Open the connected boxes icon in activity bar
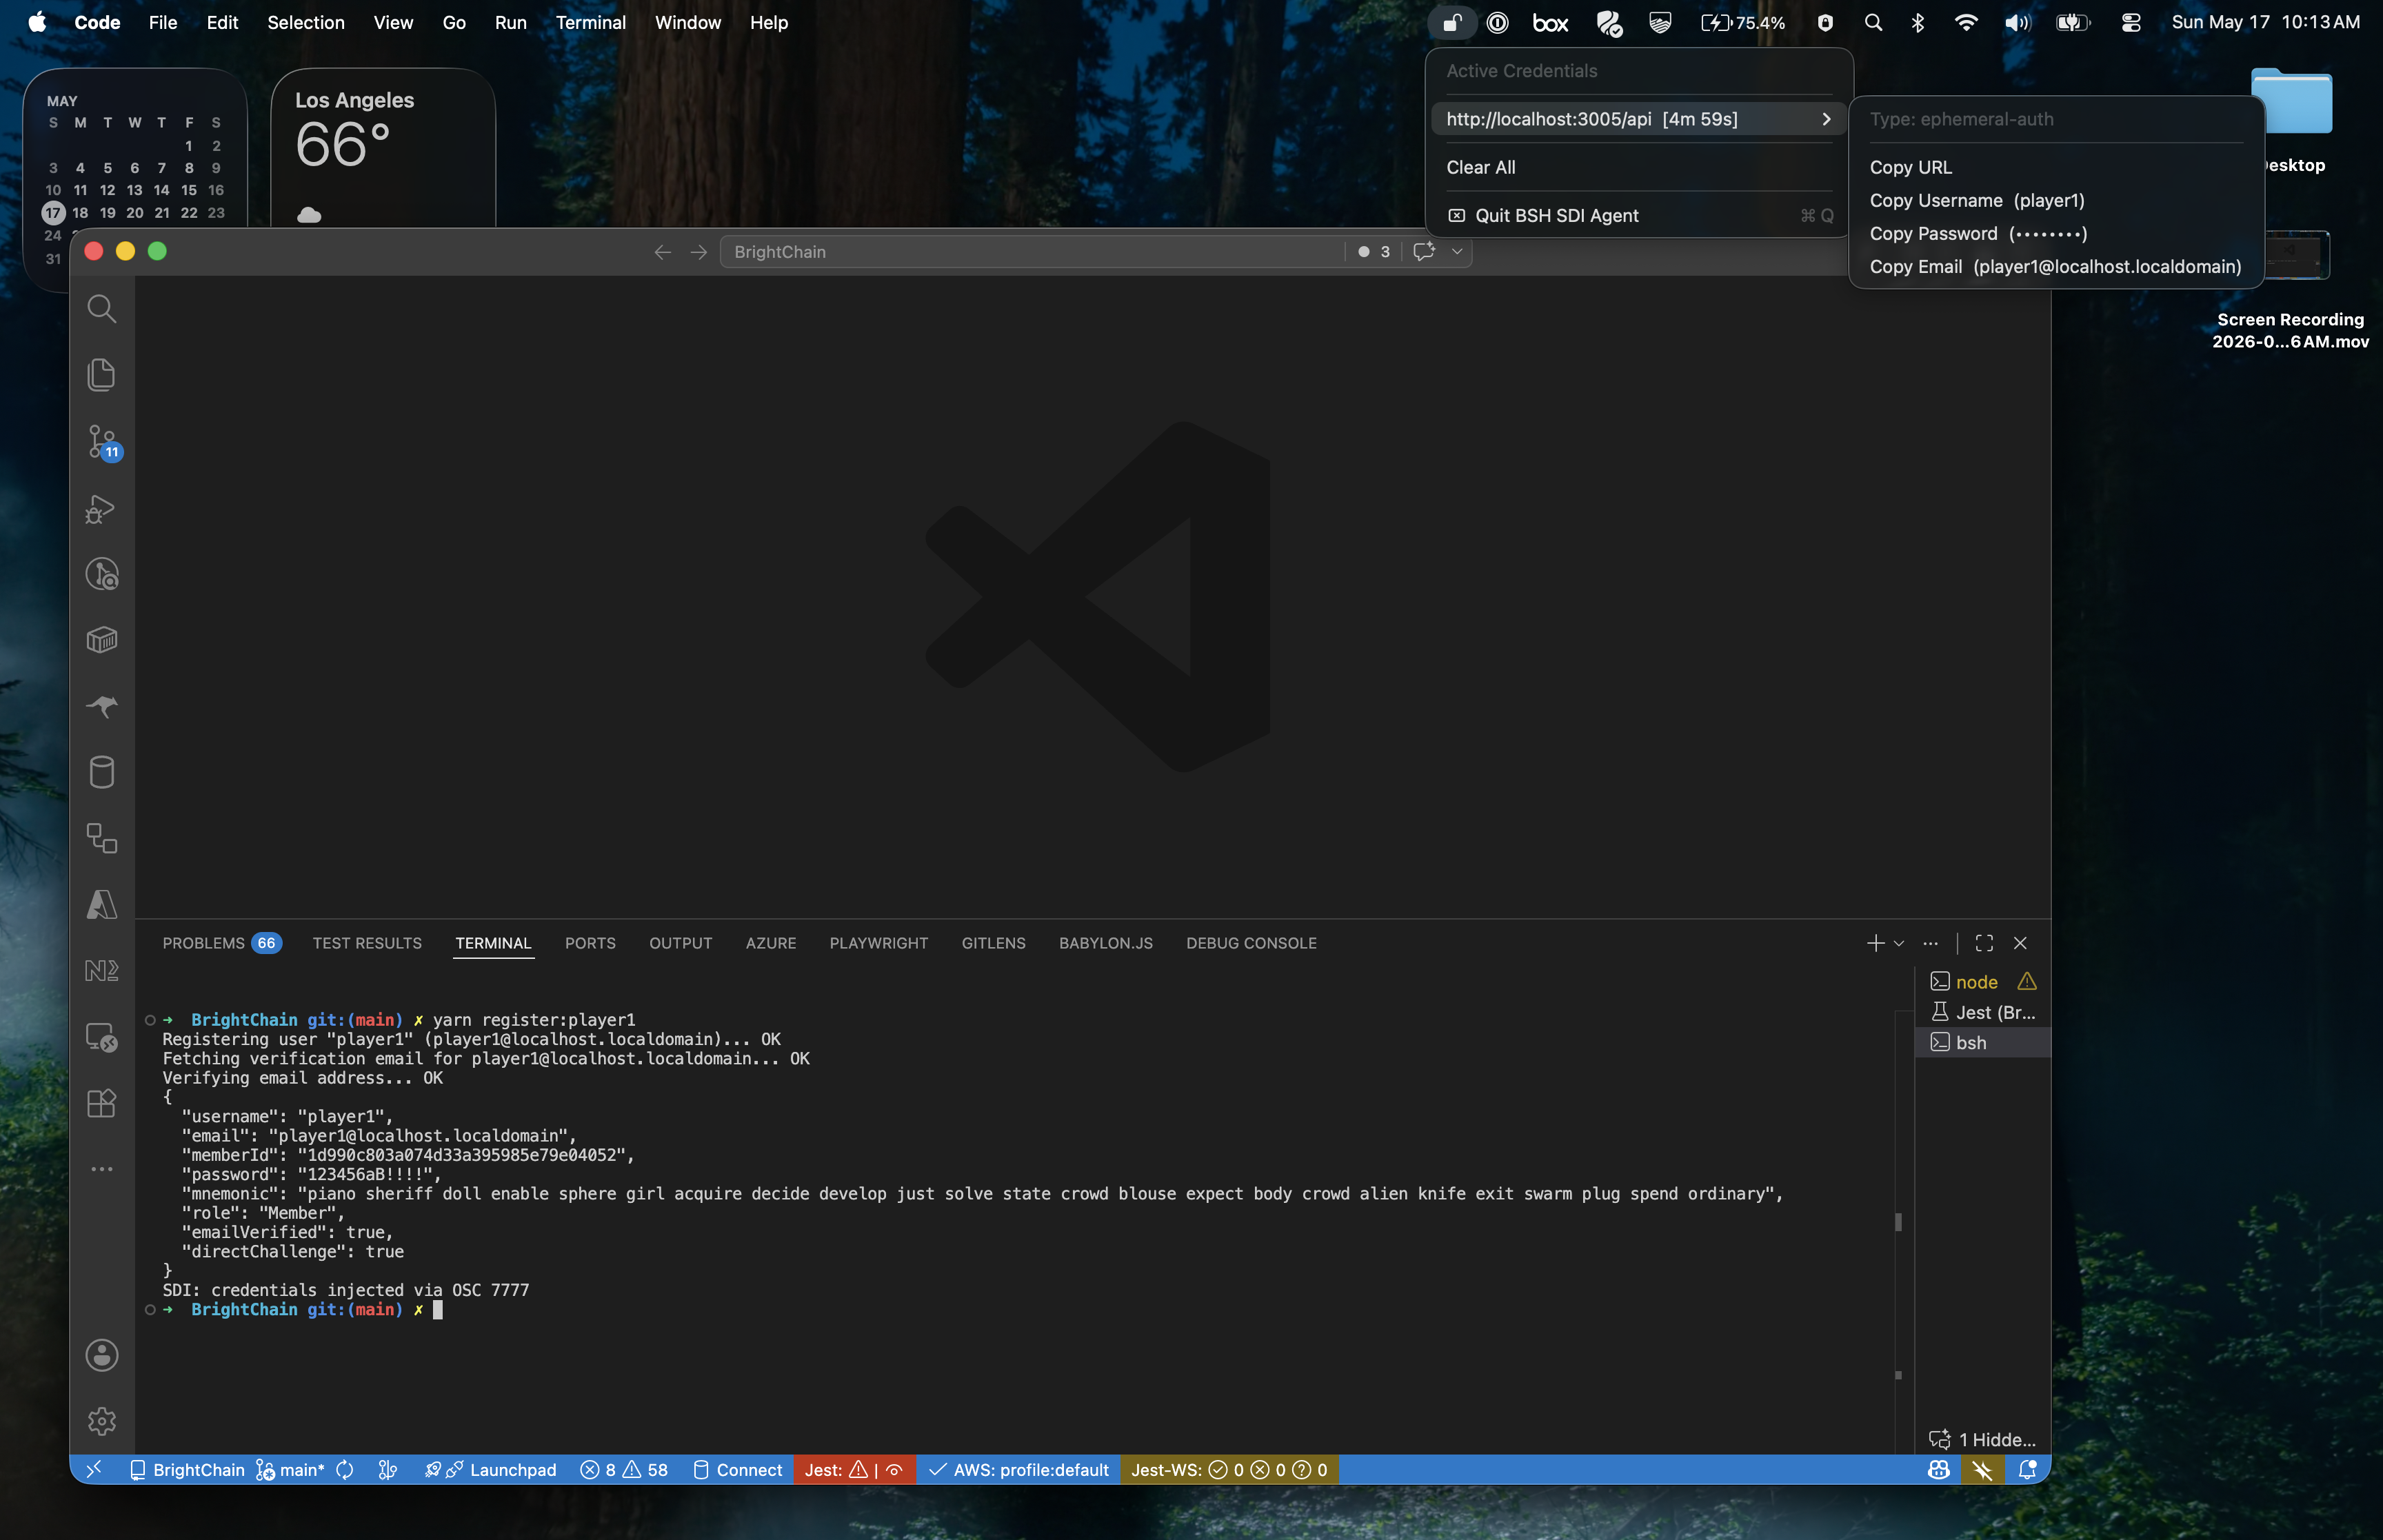Screen dimensions: 2383x1540 pyautogui.click(x=101, y=838)
